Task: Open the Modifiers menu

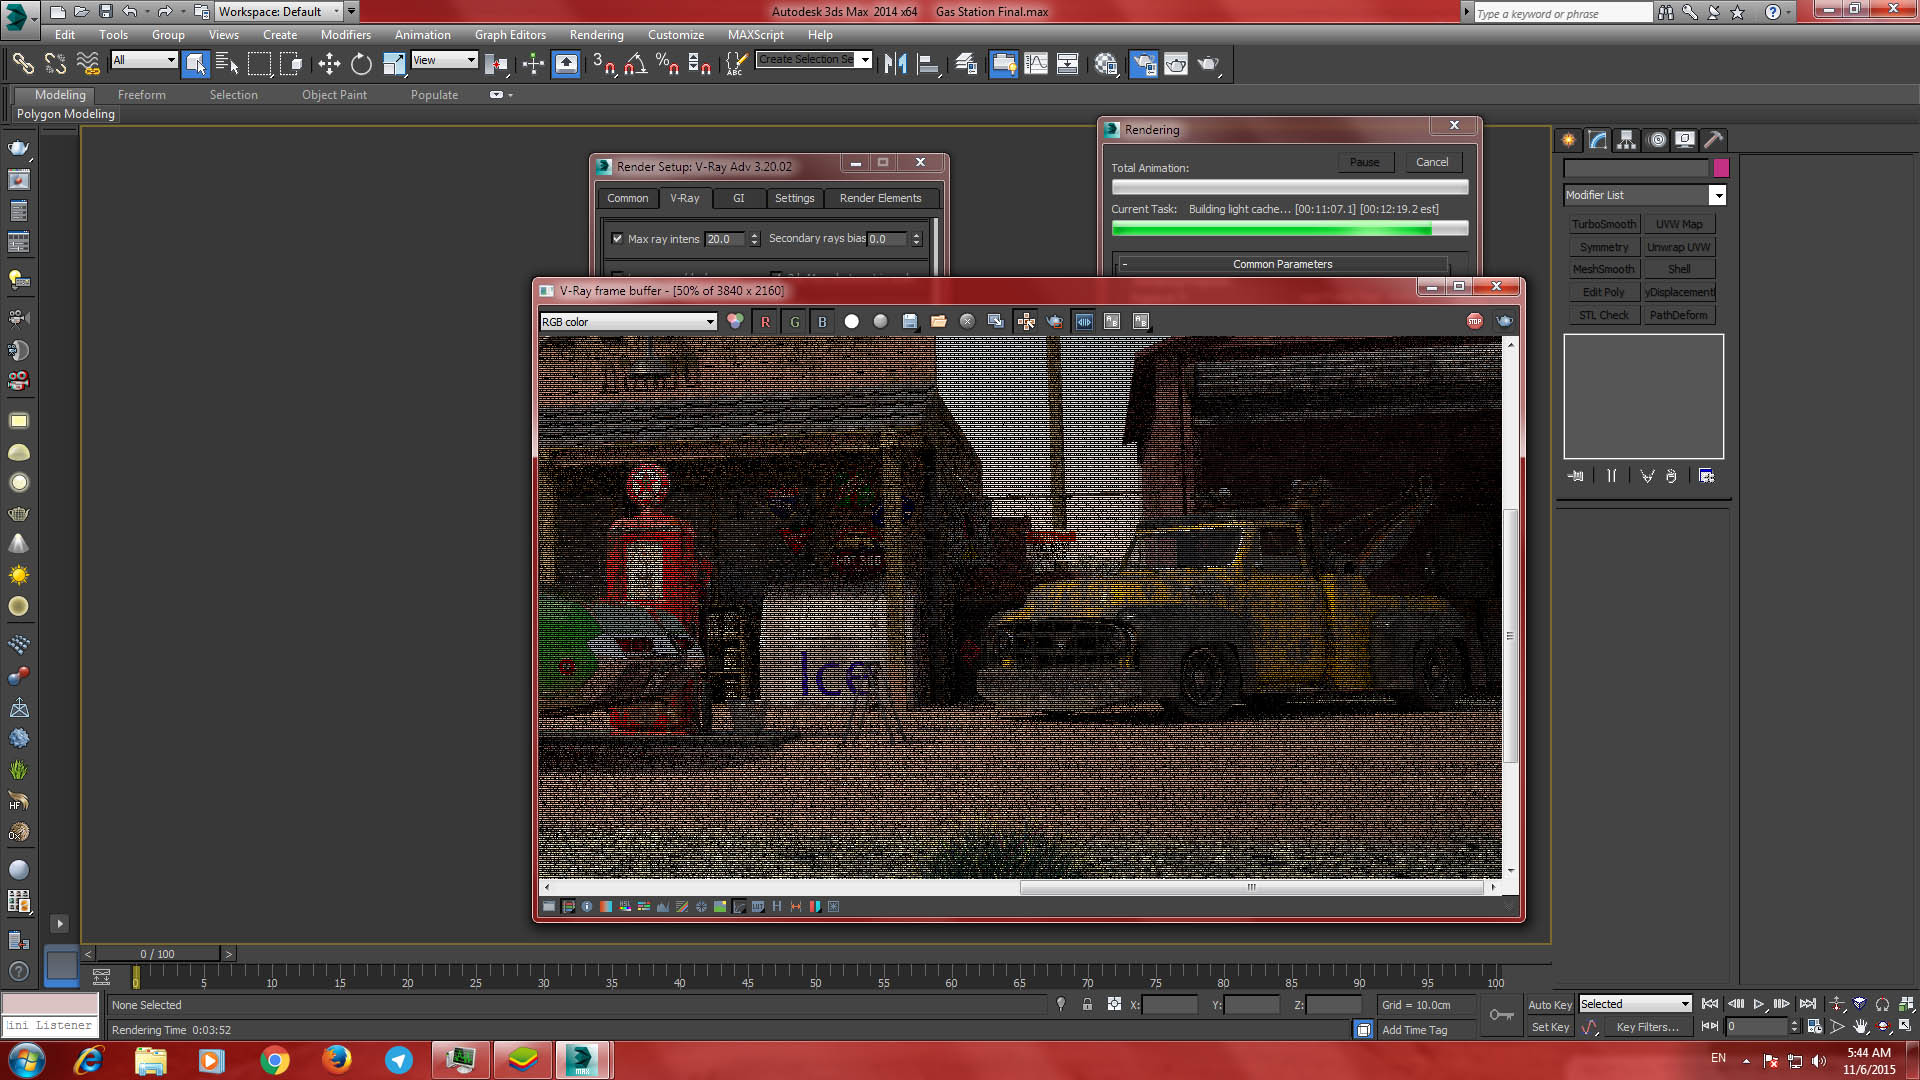Action: pyautogui.click(x=346, y=35)
